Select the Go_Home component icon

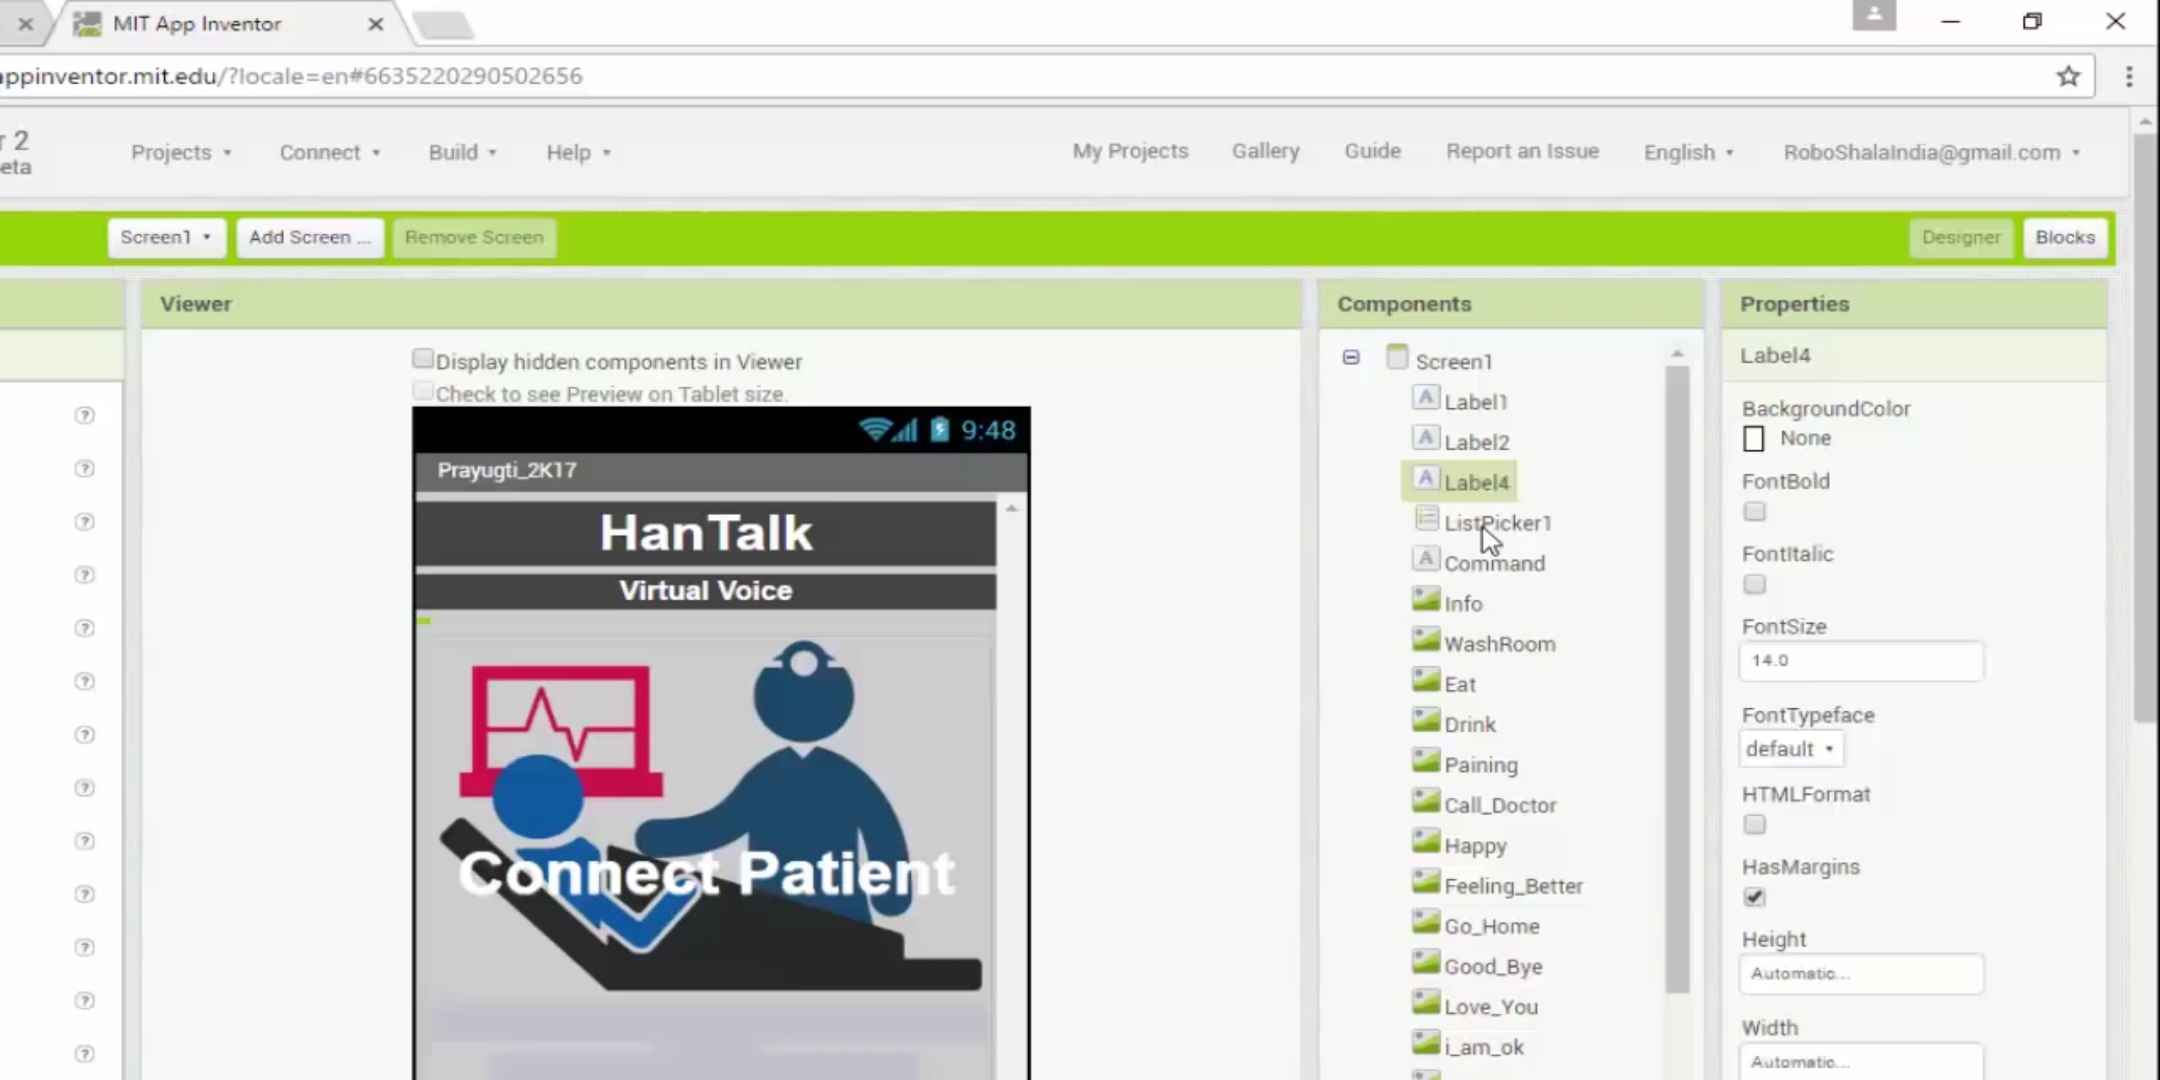tap(1424, 924)
